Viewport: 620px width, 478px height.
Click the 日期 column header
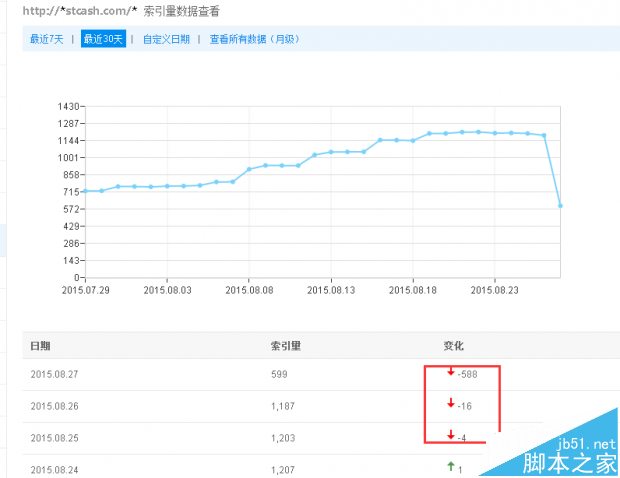pos(41,346)
